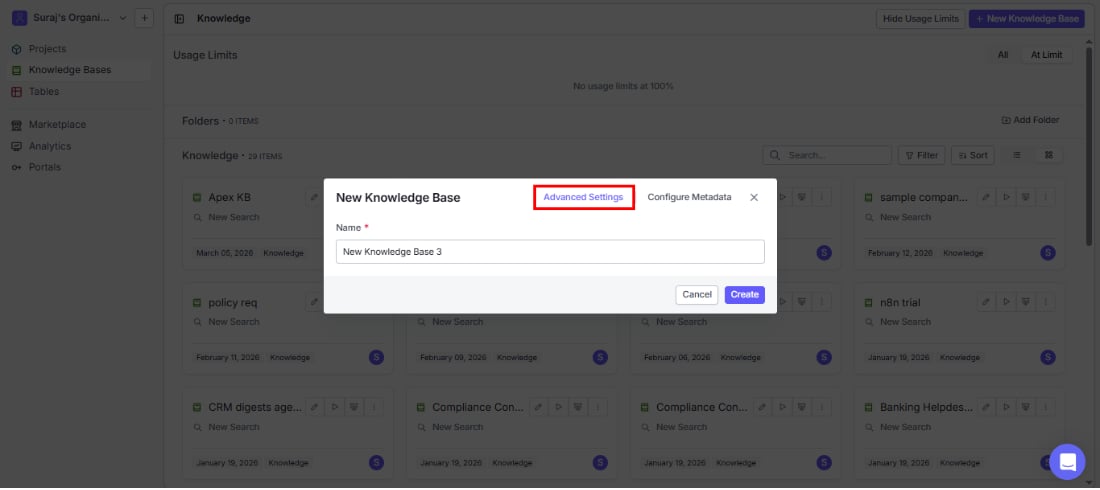Open Advanced Settings in the New Knowledge Base dialog
The width and height of the screenshot is (1100, 490).
click(x=583, y=197)
